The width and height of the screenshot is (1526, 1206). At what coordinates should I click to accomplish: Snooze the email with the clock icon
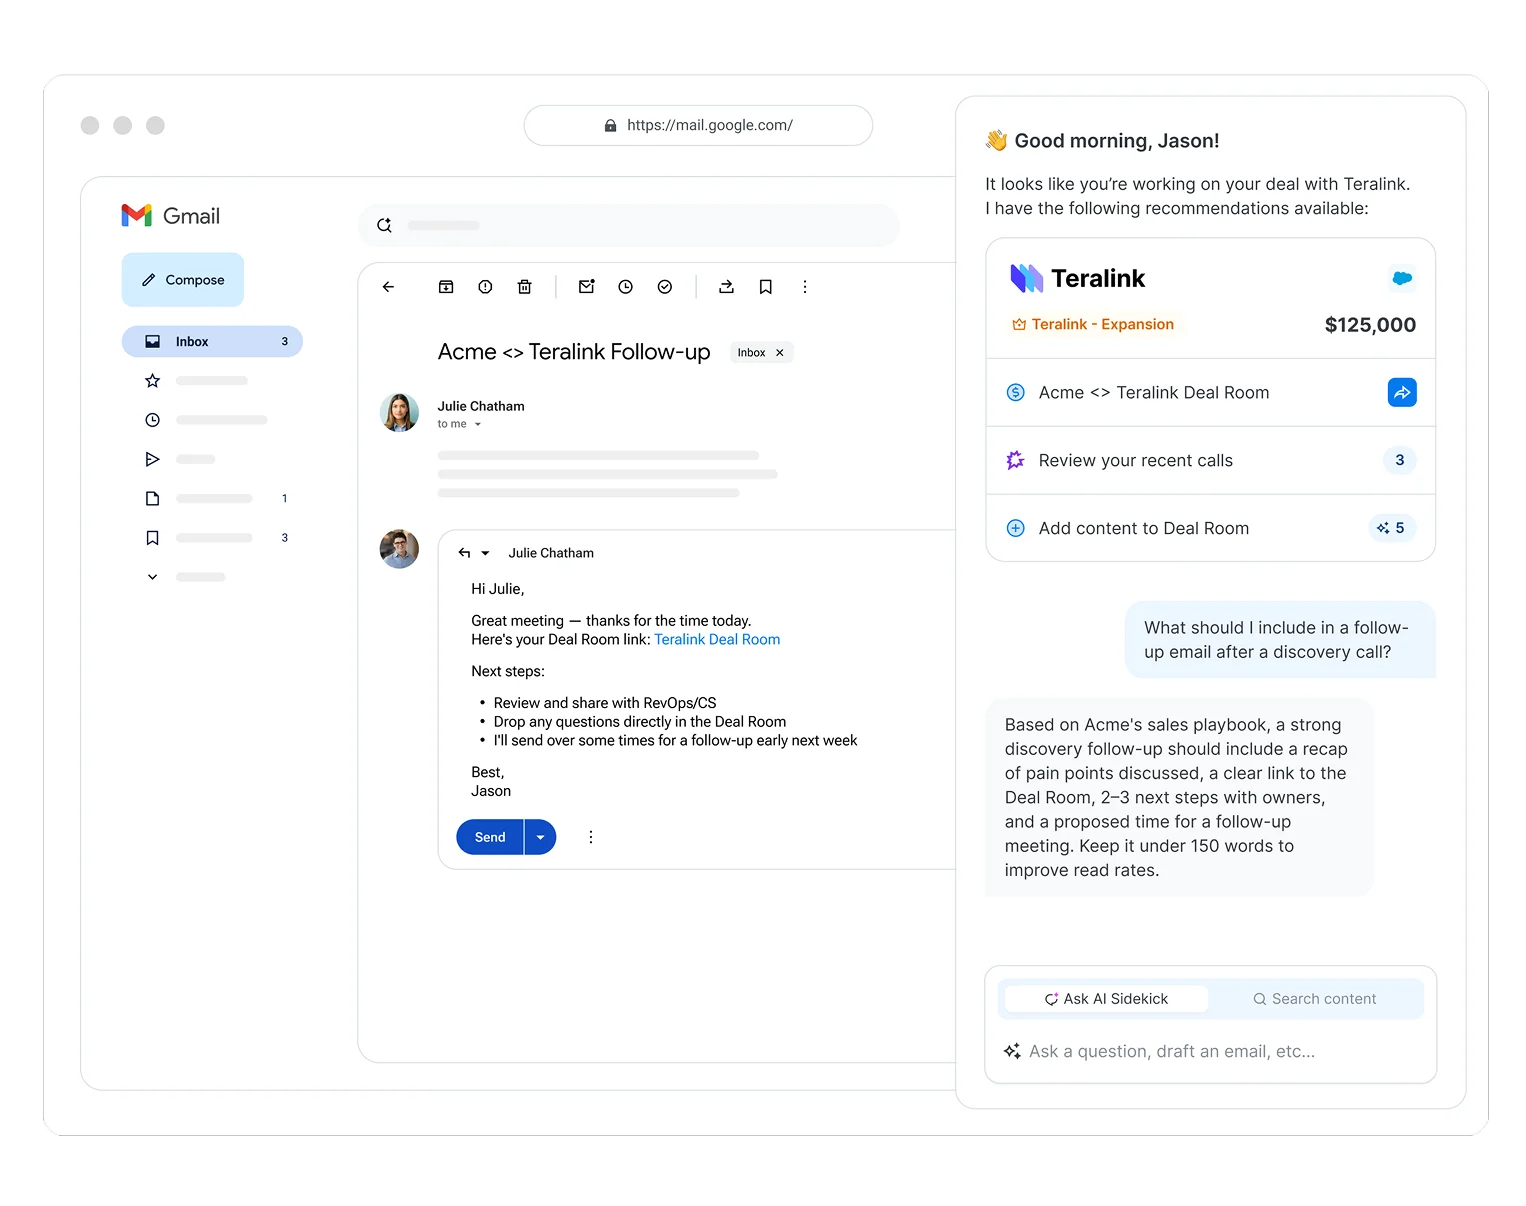click(x=625, y=287)
